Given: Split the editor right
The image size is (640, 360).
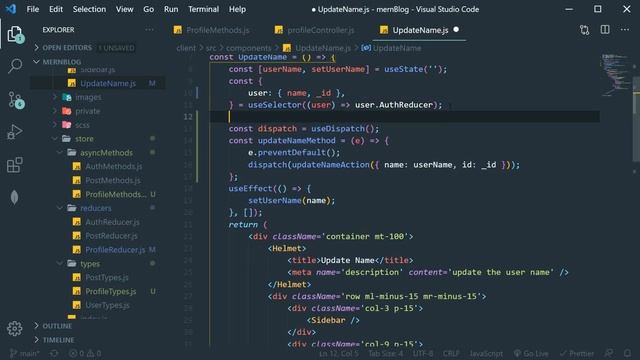Looking at the screenshot, I should click(x=605, y=30).
